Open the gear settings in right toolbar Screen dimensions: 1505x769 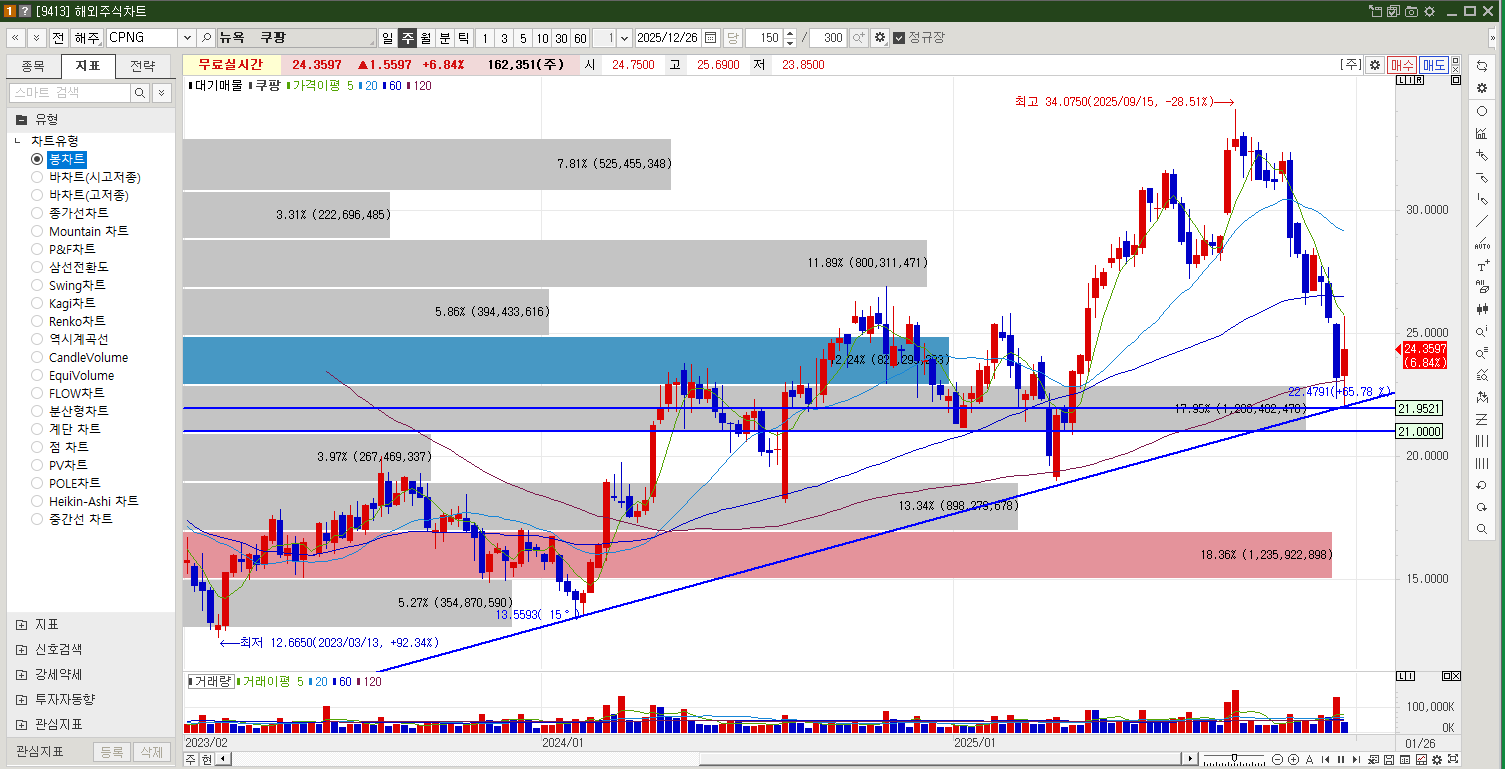(x=1482, y=88)
